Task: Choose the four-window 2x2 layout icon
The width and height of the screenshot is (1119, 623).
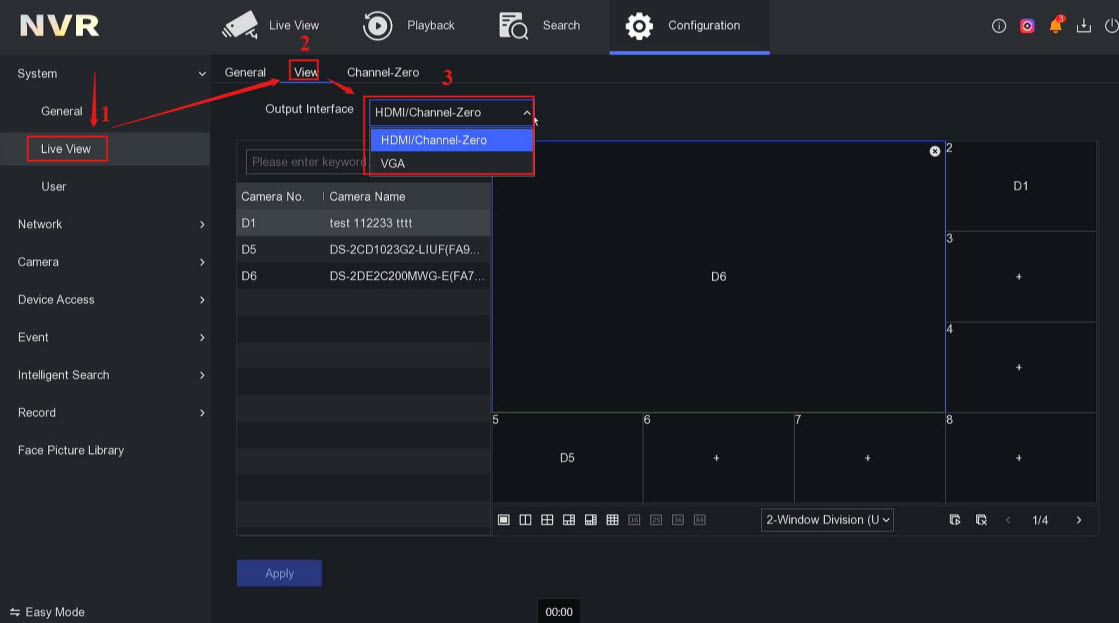Action: point(547,520)
